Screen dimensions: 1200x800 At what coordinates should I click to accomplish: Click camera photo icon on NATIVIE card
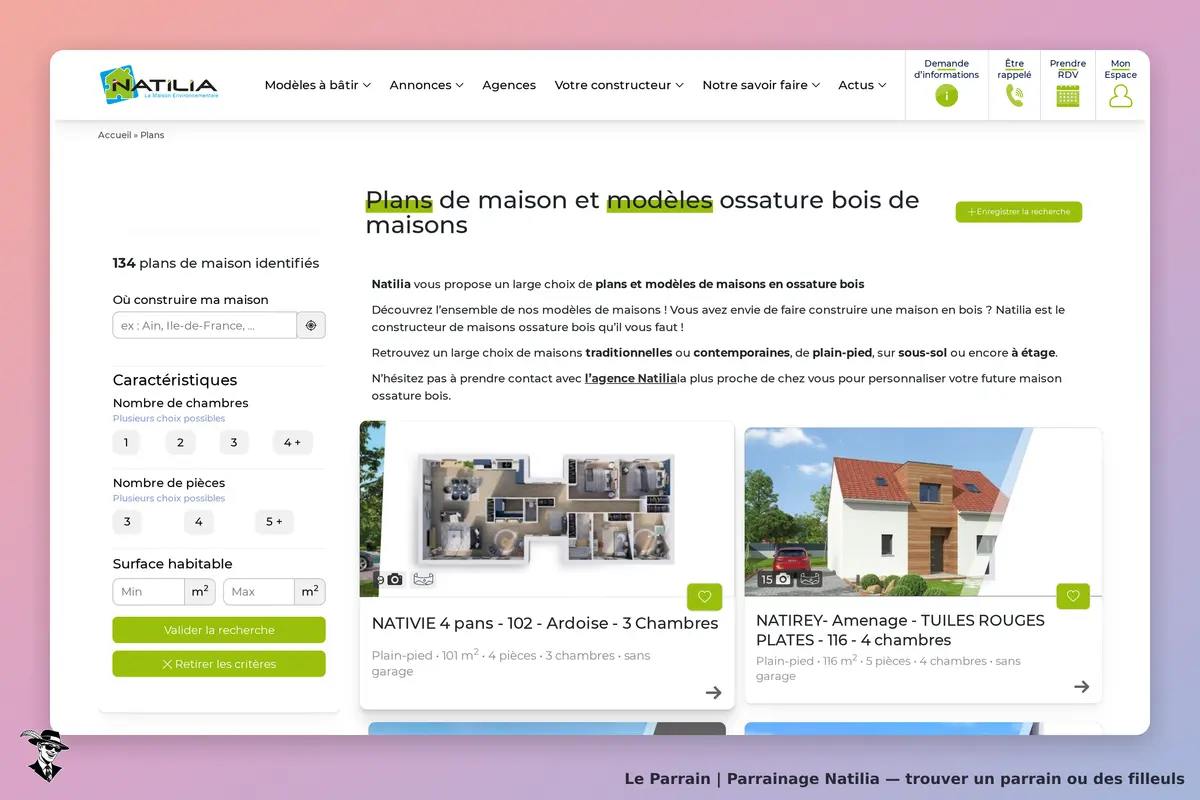(395, 579)
